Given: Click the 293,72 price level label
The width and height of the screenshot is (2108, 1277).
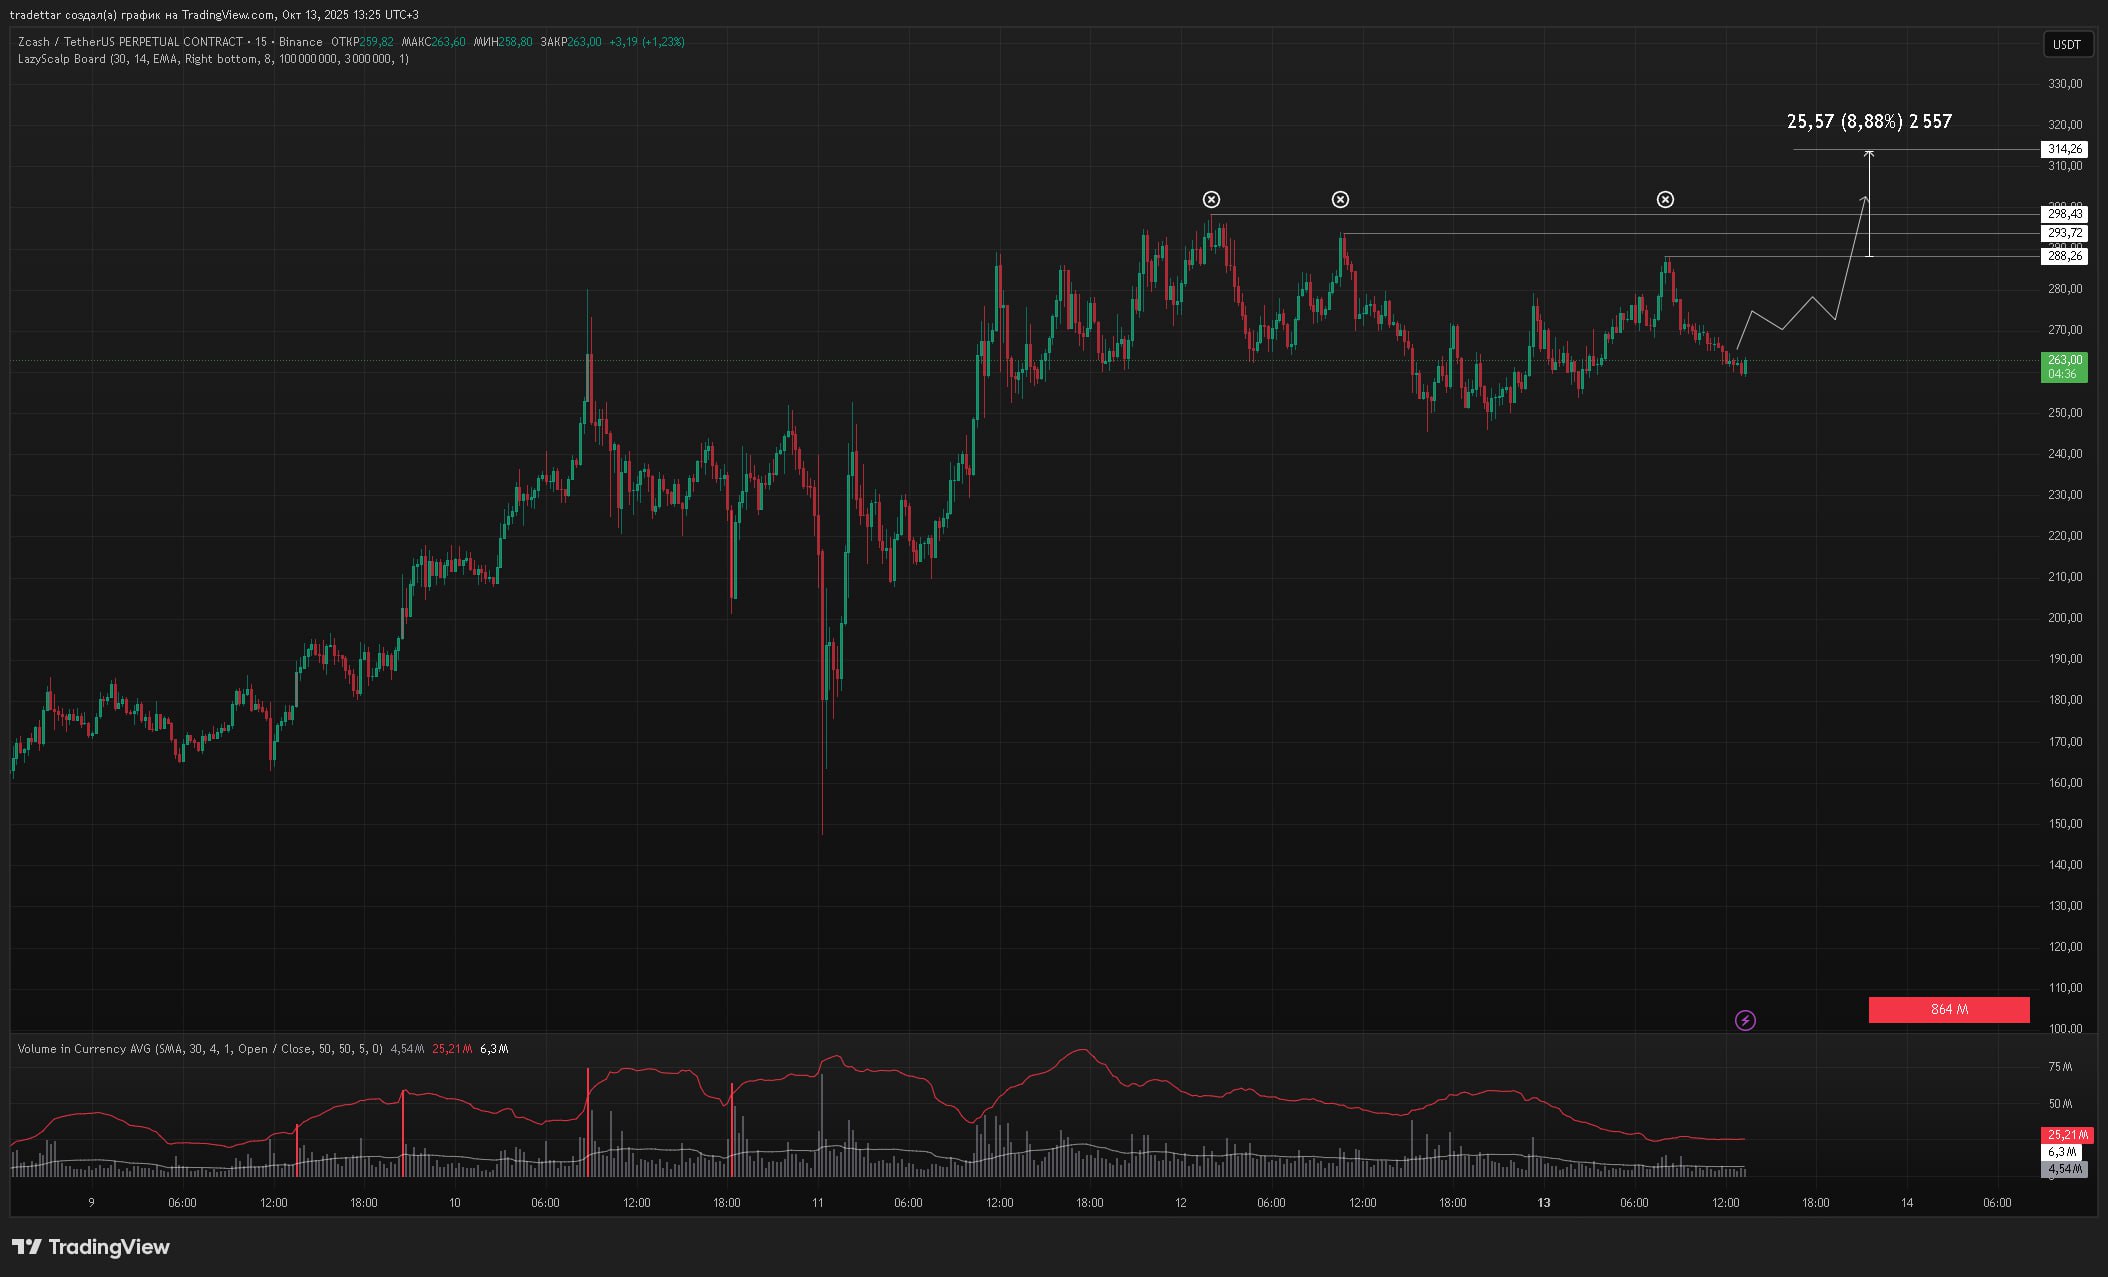Looking at the screenshot, I should click(x=2064, y=233).
